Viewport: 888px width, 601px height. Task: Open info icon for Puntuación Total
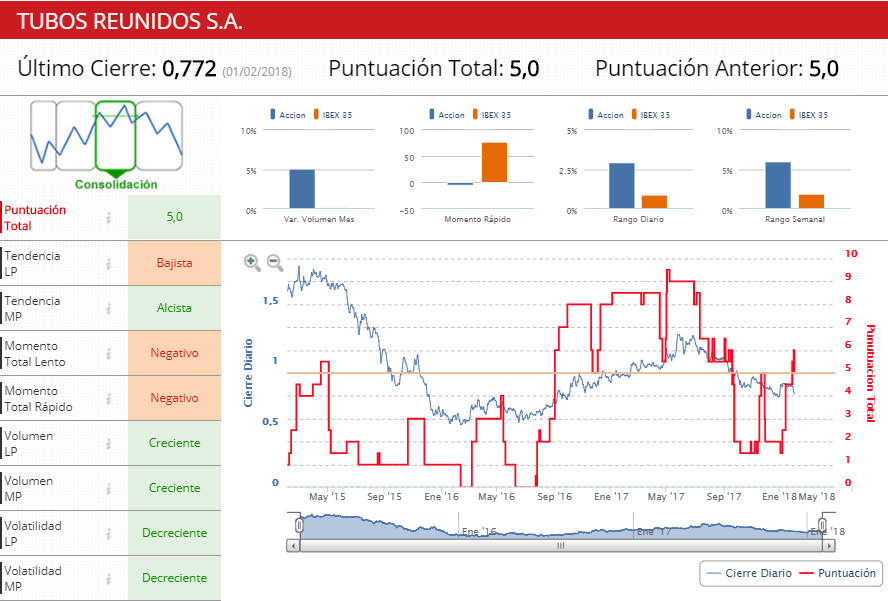pos(108,218)
